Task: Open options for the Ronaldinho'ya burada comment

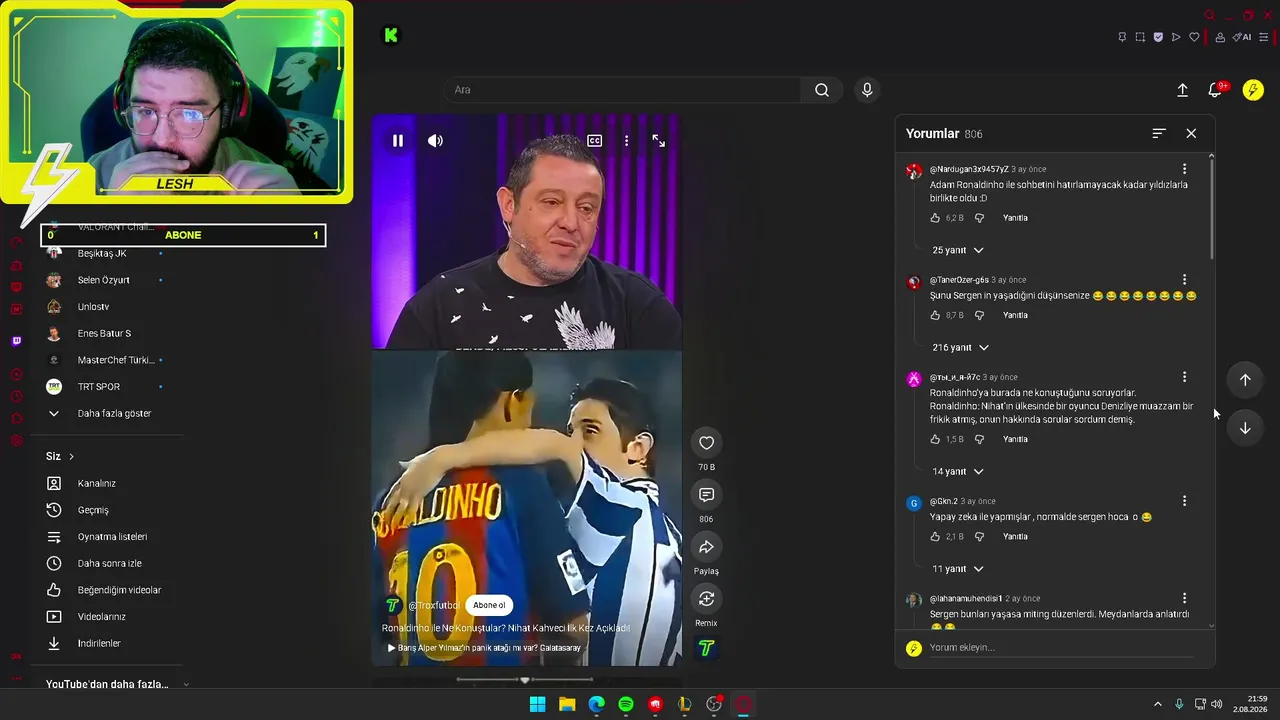Action: click(1184, 377)
